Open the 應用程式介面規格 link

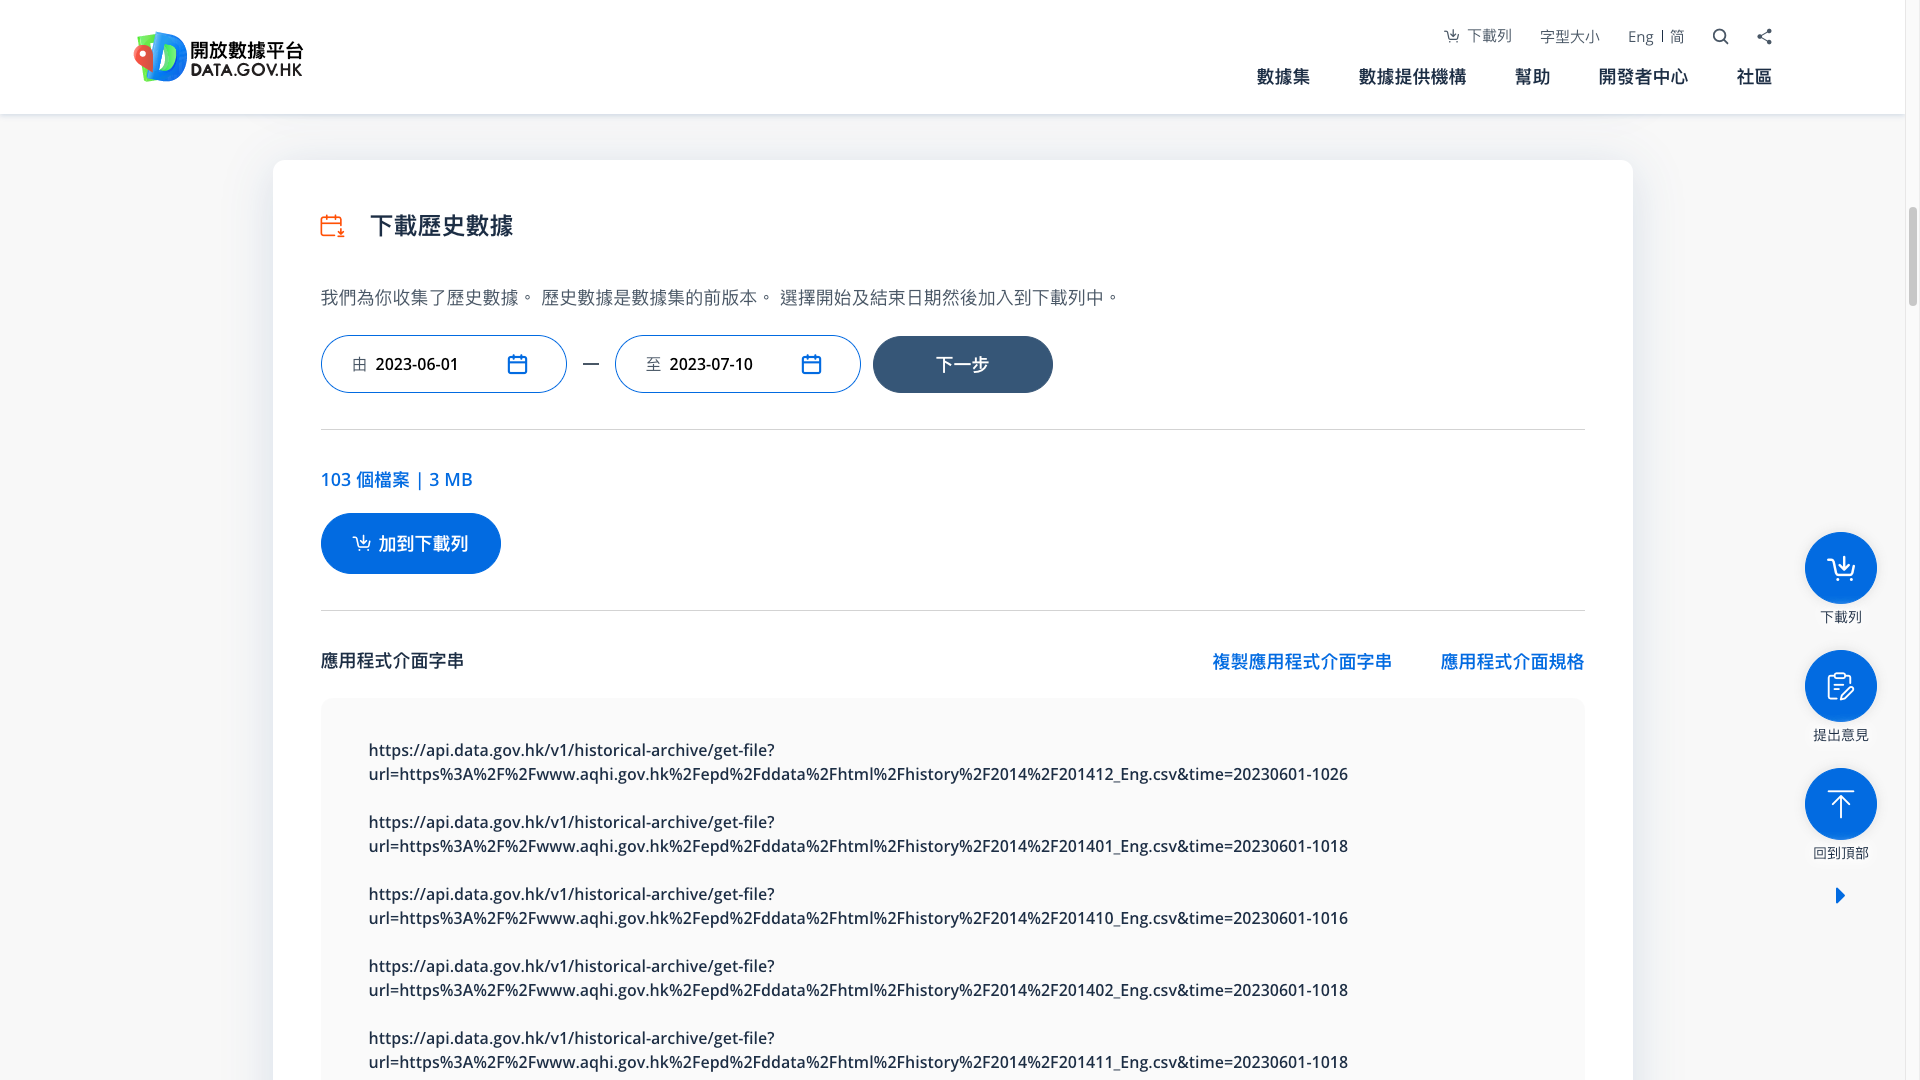pyautogui.click(x=1511, y=661)
